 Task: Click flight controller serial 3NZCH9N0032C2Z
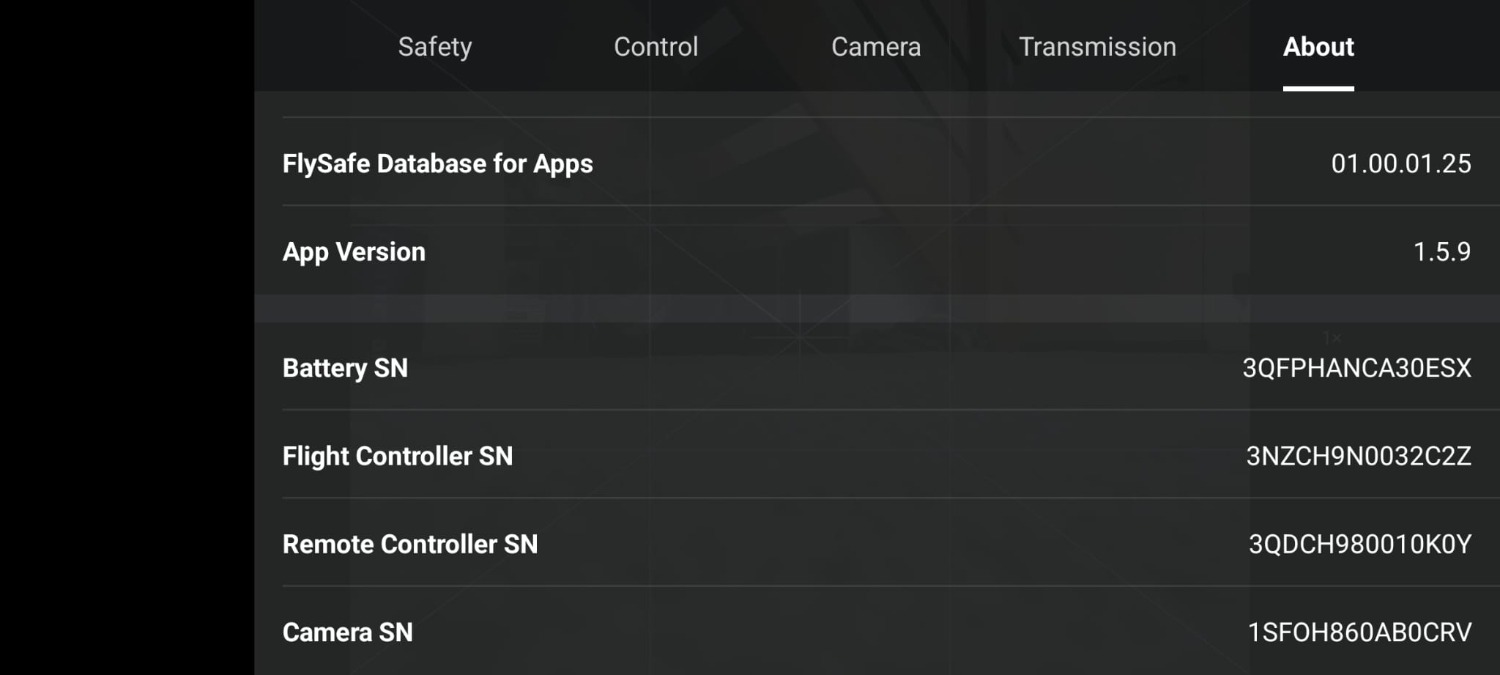coord(1358,456)
